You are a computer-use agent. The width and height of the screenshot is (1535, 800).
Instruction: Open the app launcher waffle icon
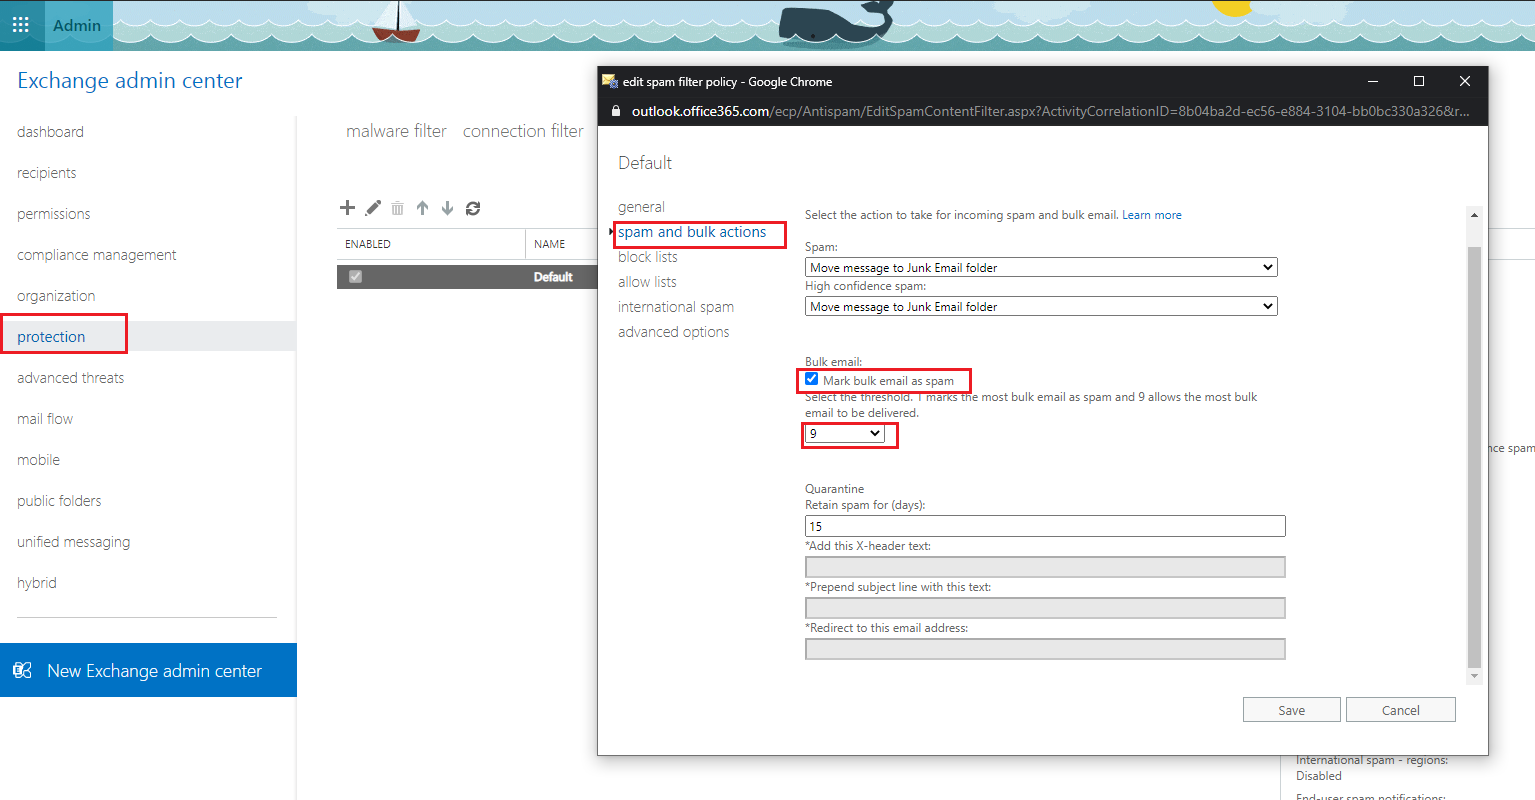coord(21,25)
